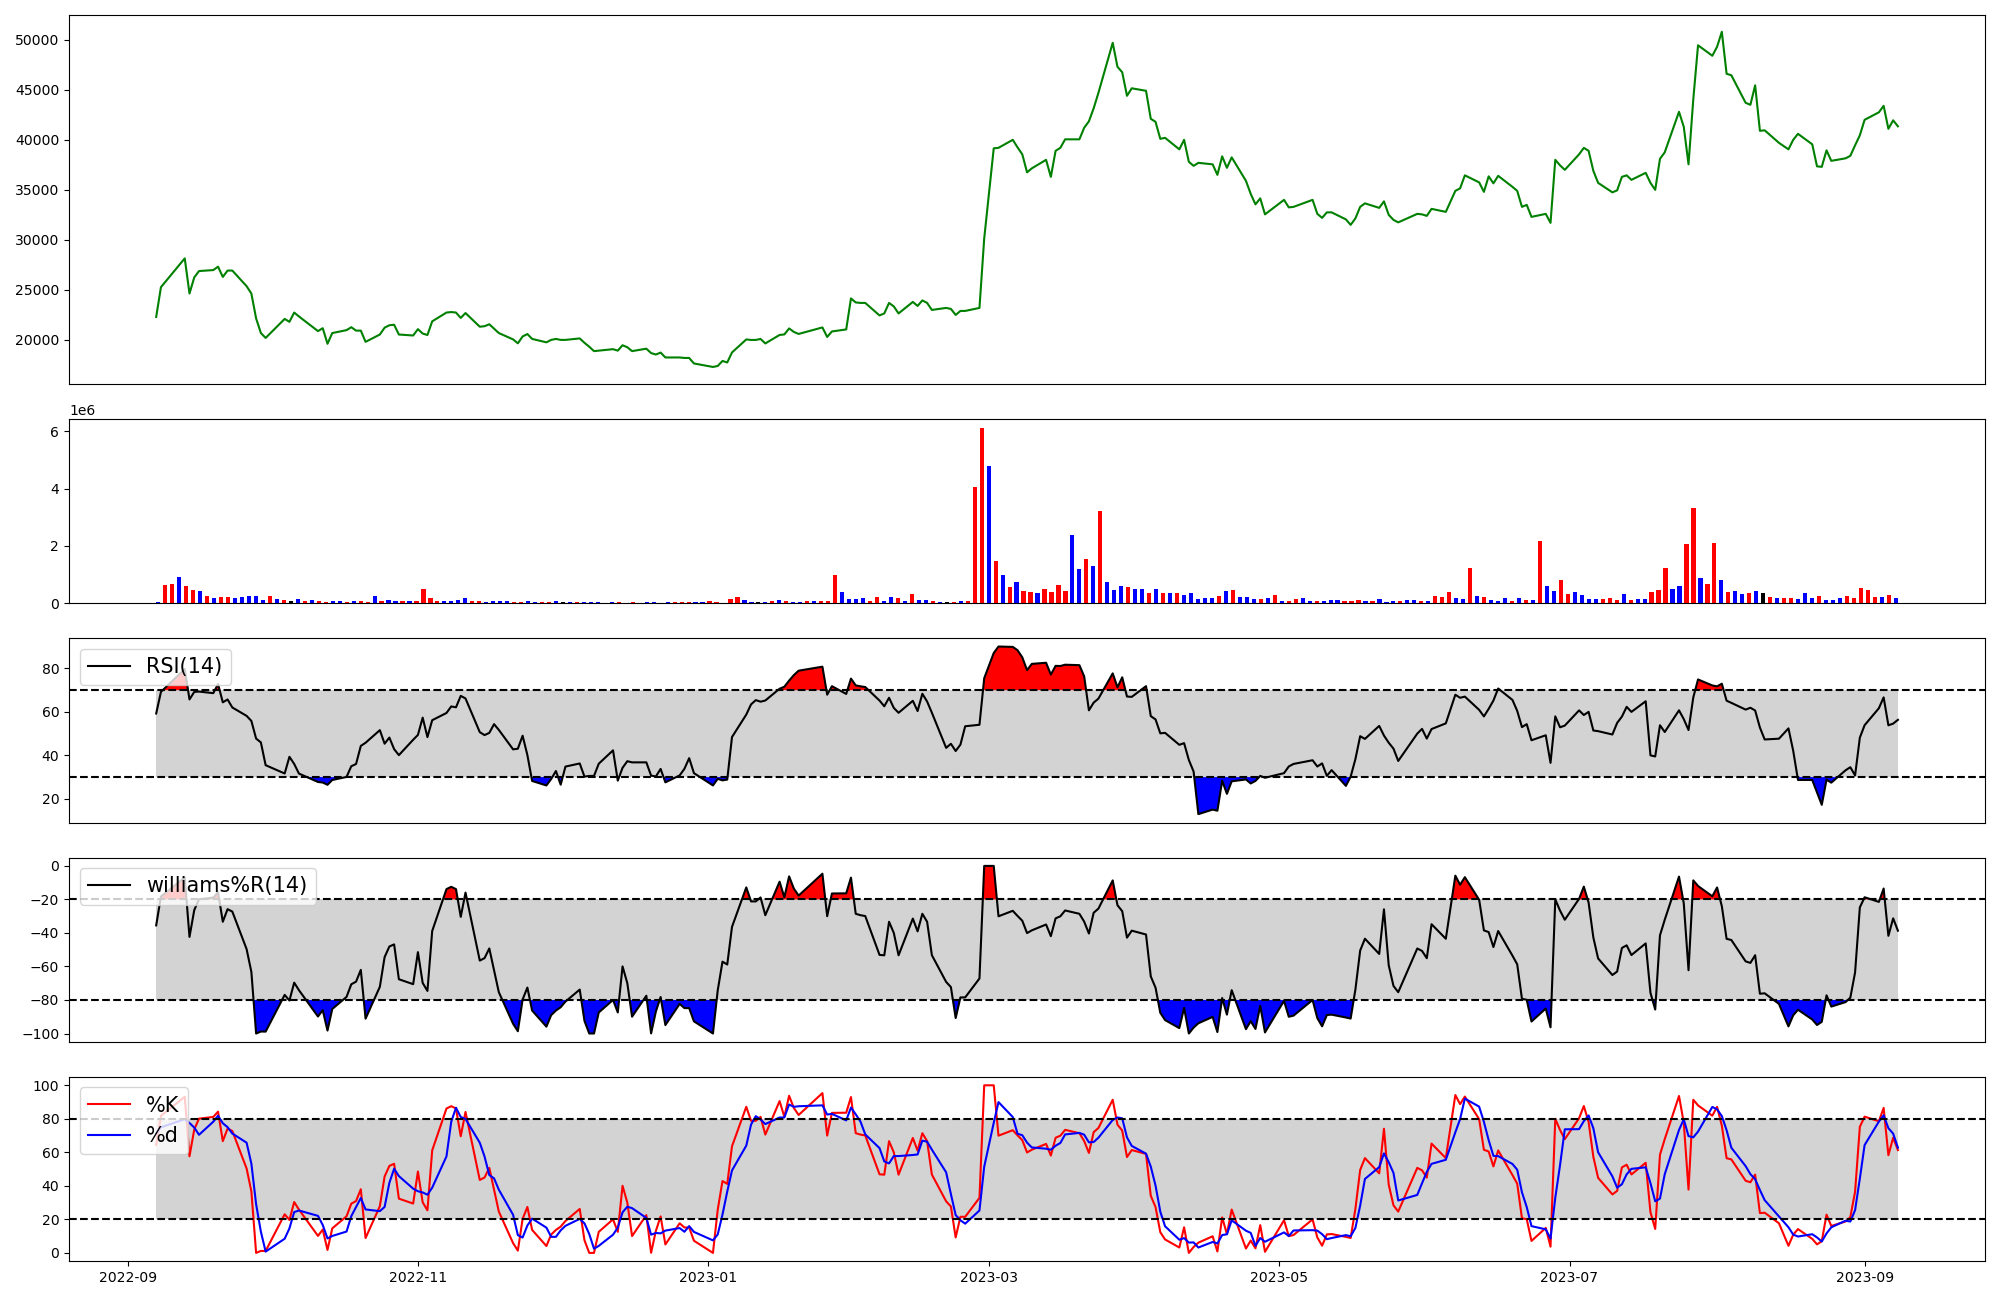Click the RSI(14) legend label

tap(183, 666)
